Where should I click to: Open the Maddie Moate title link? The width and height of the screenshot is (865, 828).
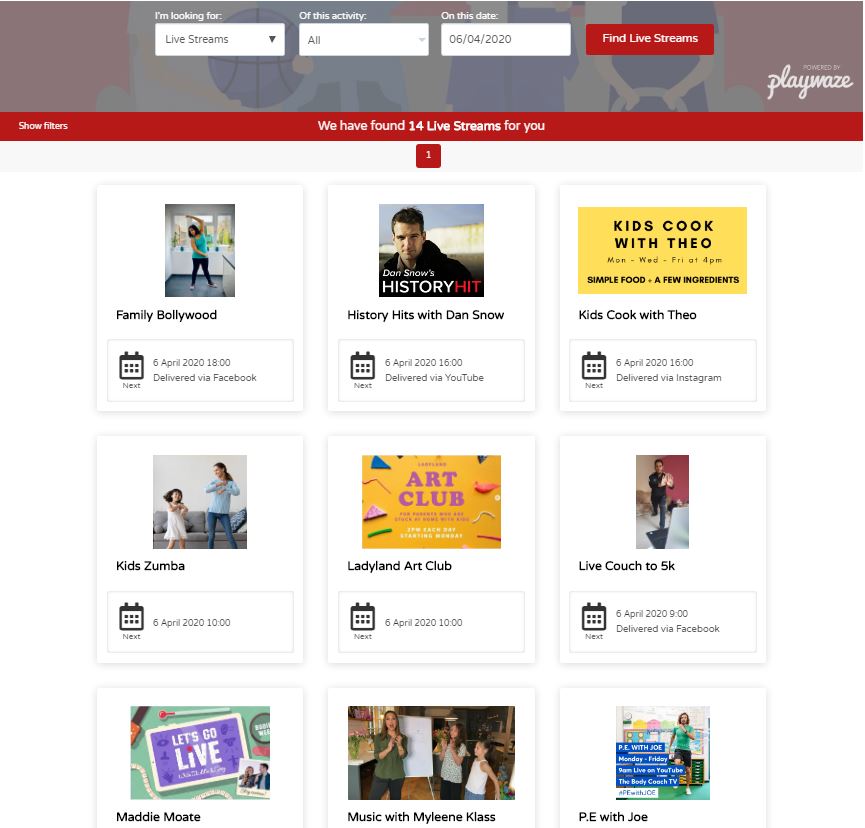[158, 817]
